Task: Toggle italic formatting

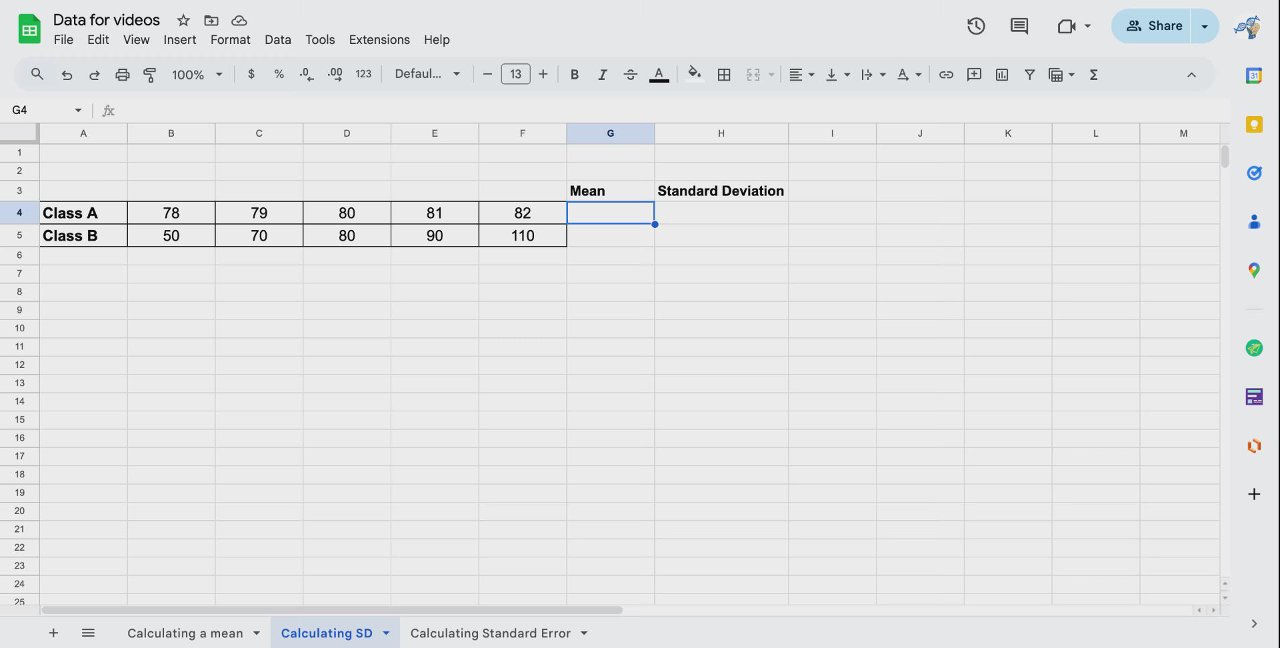Action: pos(602,74)
